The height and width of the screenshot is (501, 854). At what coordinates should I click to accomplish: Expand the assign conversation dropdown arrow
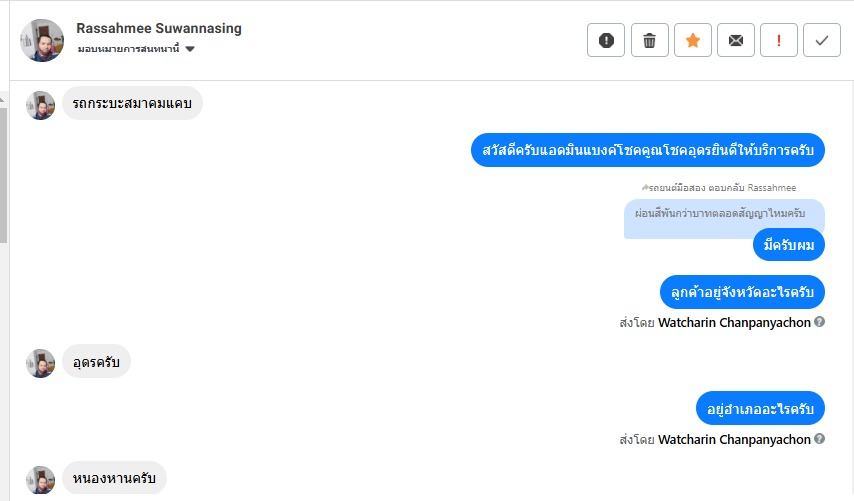190,49
